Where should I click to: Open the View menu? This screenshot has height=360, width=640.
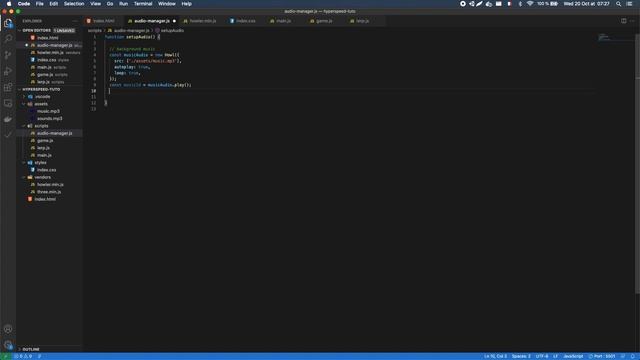point(96,4)
